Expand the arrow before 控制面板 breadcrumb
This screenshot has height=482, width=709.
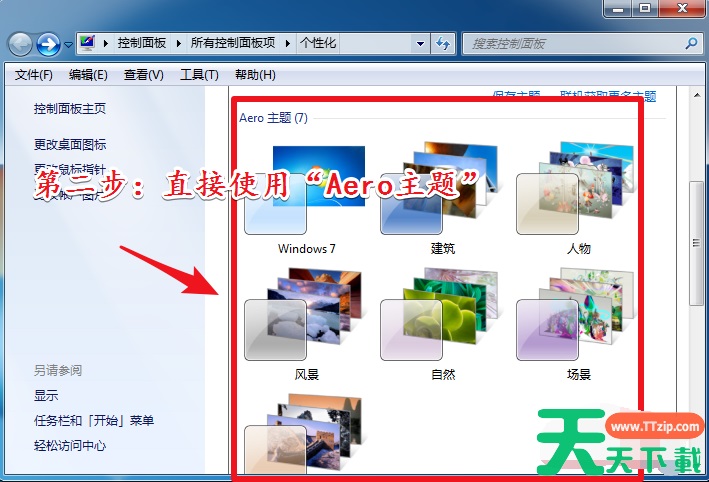click(106, 43)
